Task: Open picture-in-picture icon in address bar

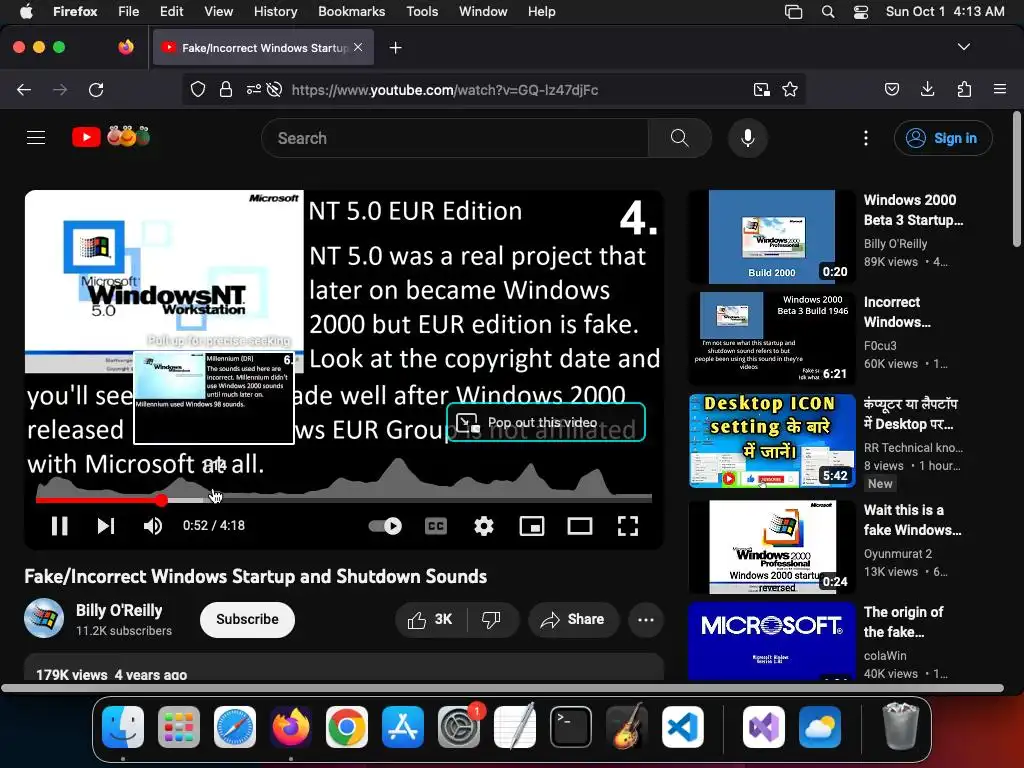Action: pos(761,89)
